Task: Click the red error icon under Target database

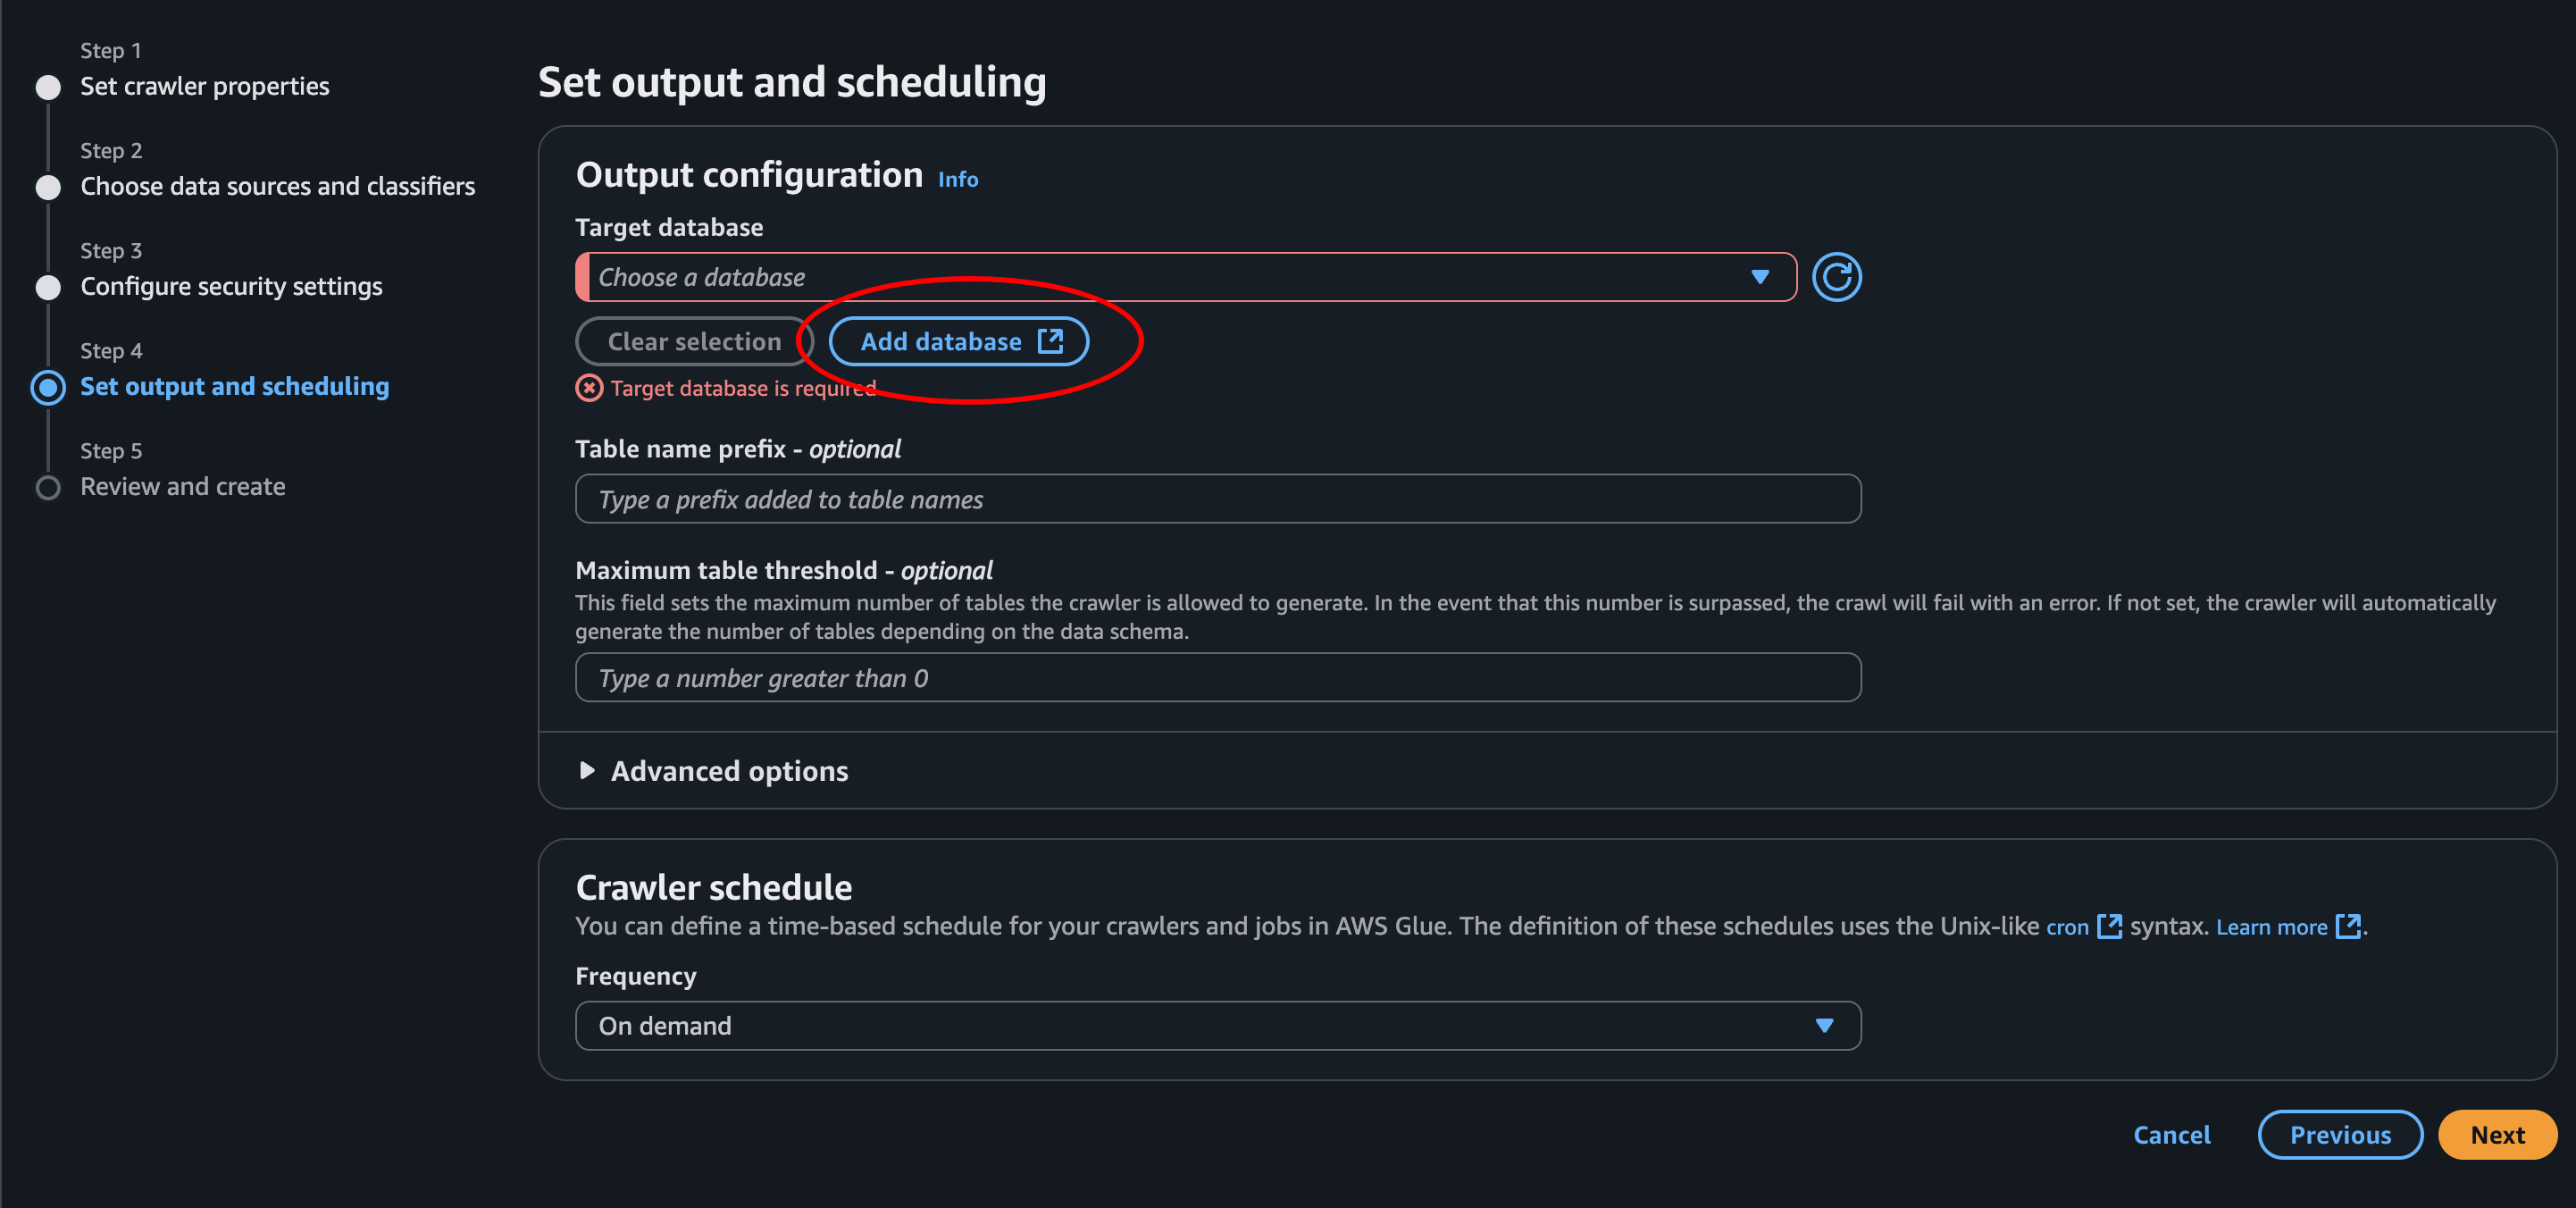Action: click(x=589, y=388)
